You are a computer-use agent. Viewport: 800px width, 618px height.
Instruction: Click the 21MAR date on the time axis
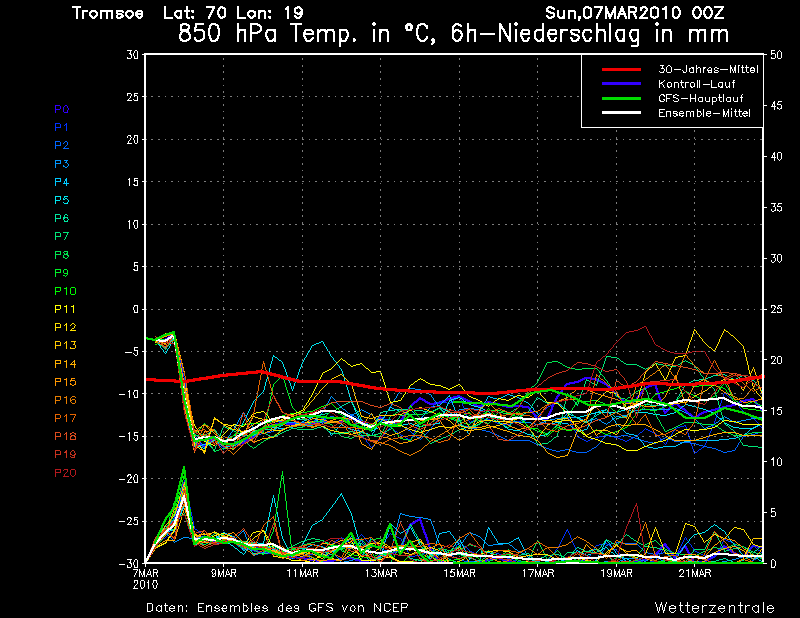coord(695,574)
